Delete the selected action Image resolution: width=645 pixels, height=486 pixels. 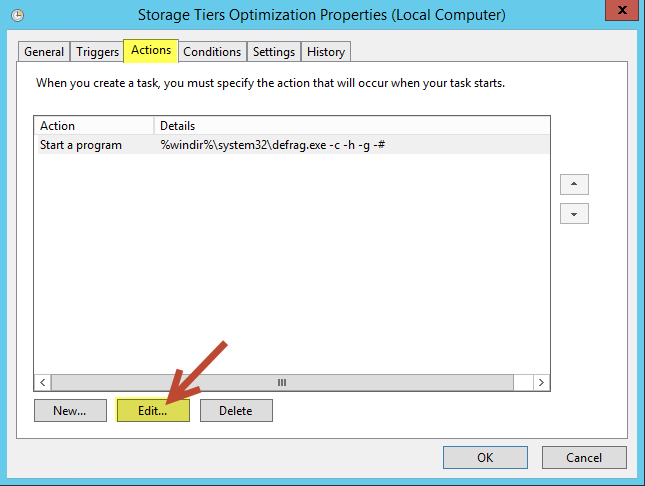pos(236,410)
